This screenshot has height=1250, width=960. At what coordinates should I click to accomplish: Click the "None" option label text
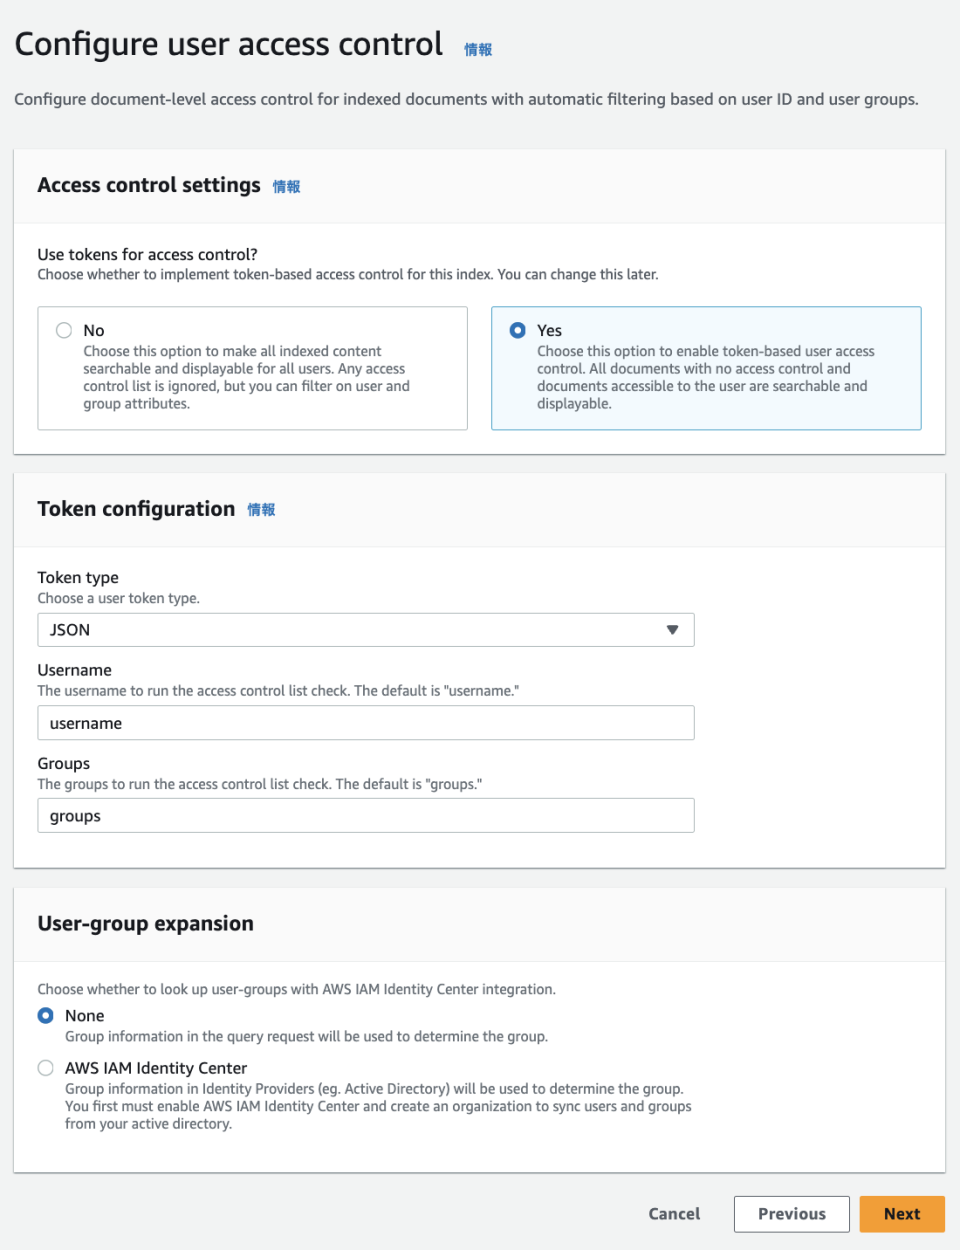pyautogui.click(x=85, y=1015)
